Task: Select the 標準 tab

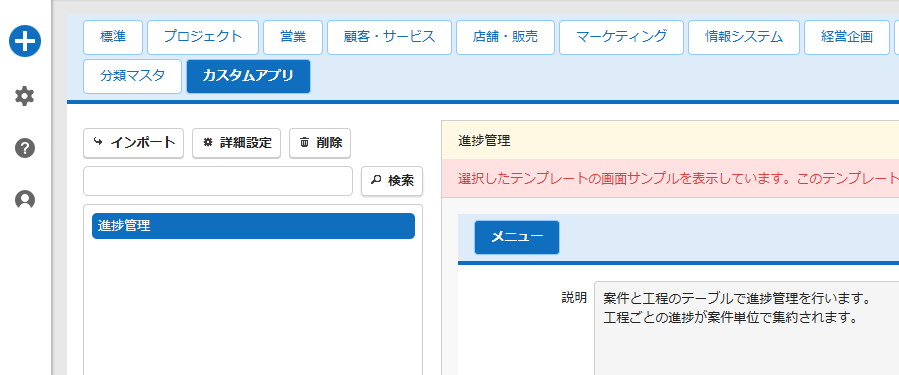Action: [x=113, y=37]
